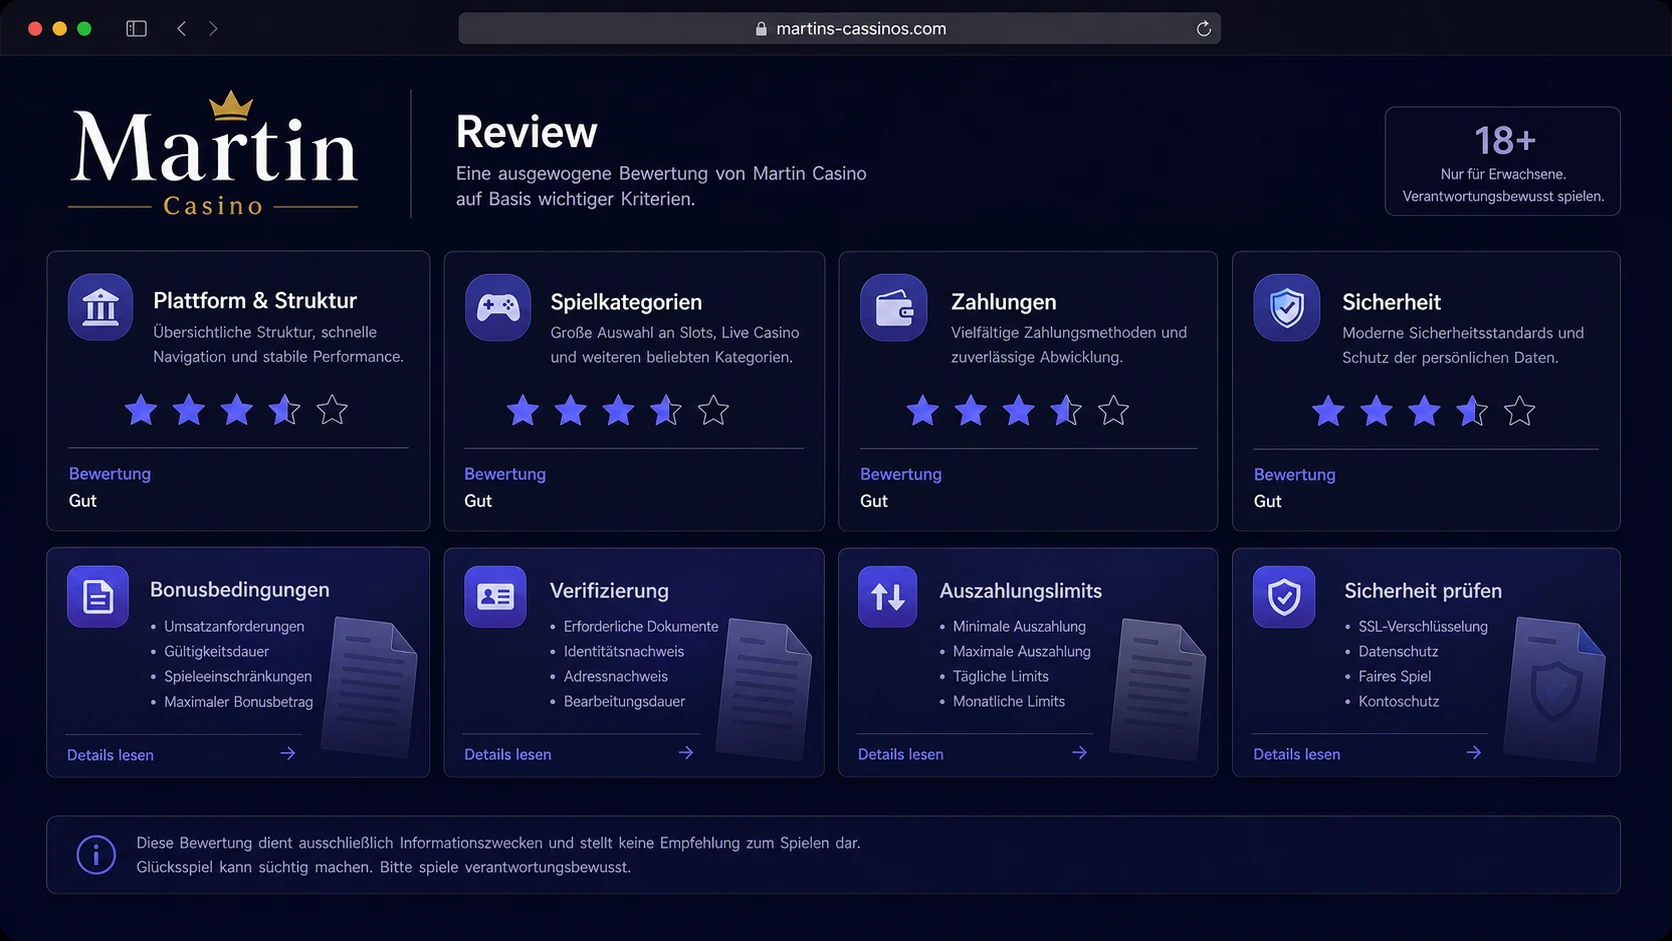1672x941 pixels.
Task: Click the Identitätsnachweis list item
Action: (x=624, y=651)
